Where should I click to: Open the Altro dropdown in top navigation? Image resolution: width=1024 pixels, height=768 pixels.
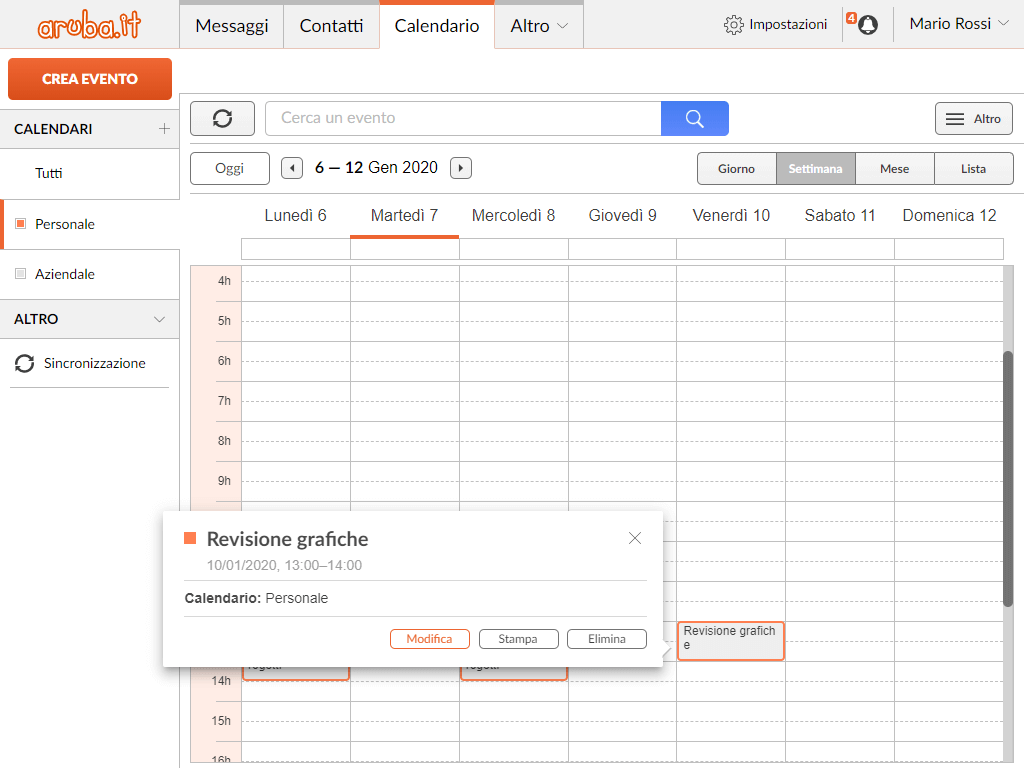click(538, 26)
